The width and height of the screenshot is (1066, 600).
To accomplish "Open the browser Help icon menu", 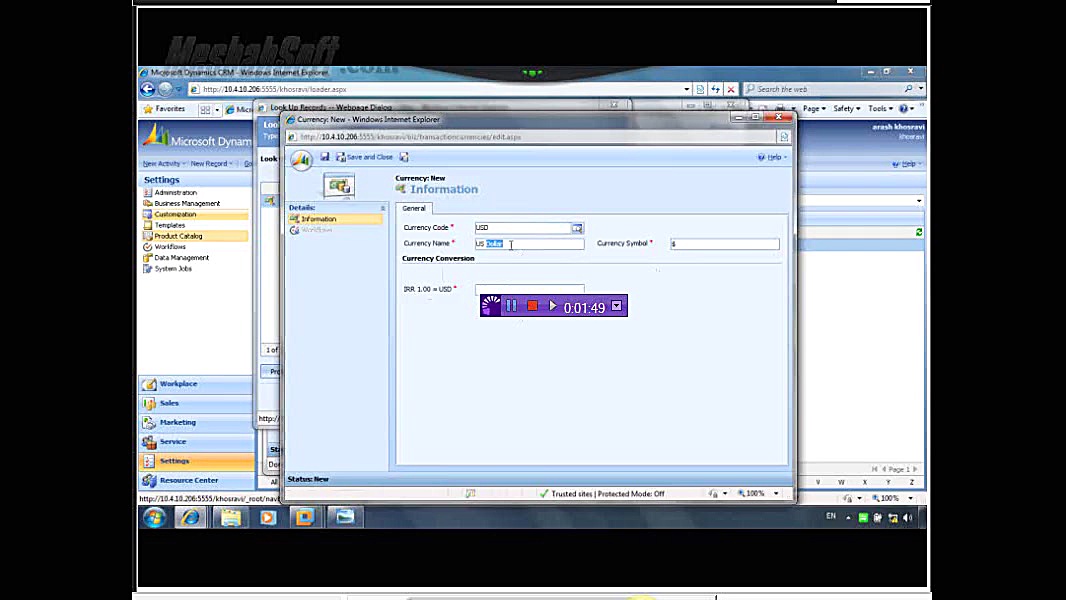I will (905, 109).
